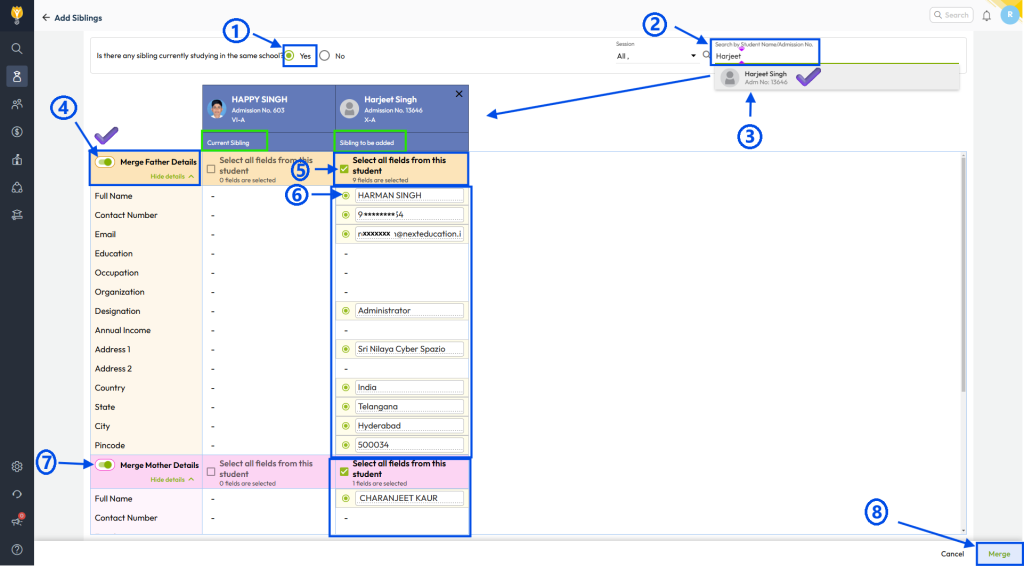Check father select all for current sibling
The image size is (1024, 566).
click(x=211, y=169)
